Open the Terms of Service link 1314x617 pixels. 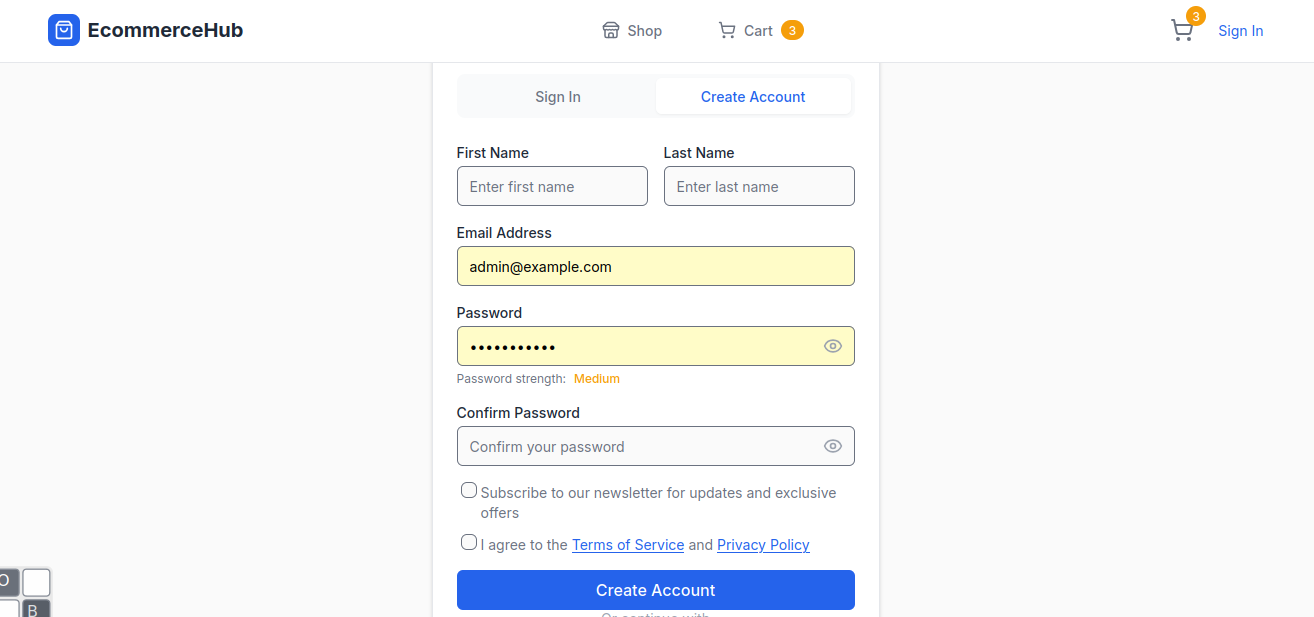pyautogui.click(x=628, y=545)
